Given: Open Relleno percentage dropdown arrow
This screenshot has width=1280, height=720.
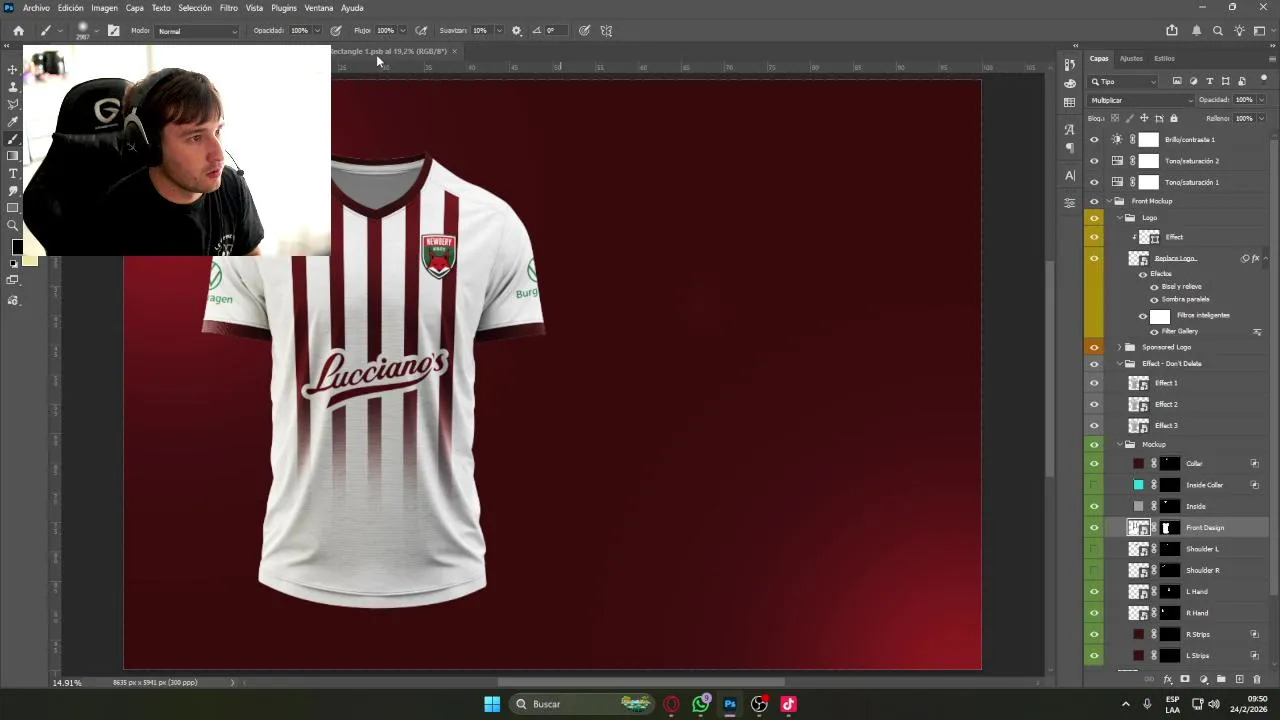Looking at the screenshot, I should 1261,118.
